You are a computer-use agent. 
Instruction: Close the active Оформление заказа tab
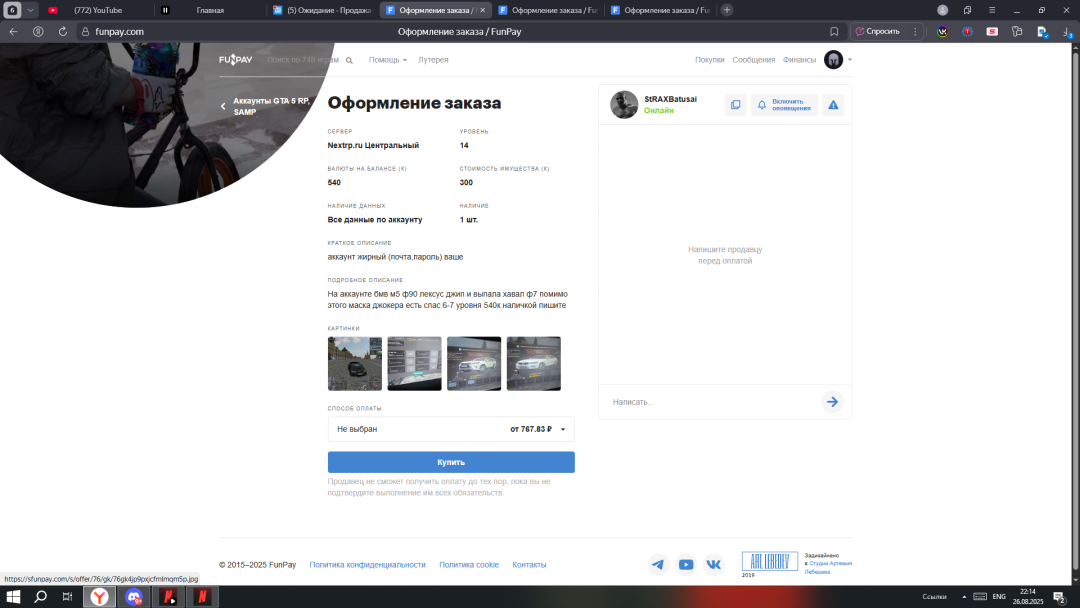point(482,10)
